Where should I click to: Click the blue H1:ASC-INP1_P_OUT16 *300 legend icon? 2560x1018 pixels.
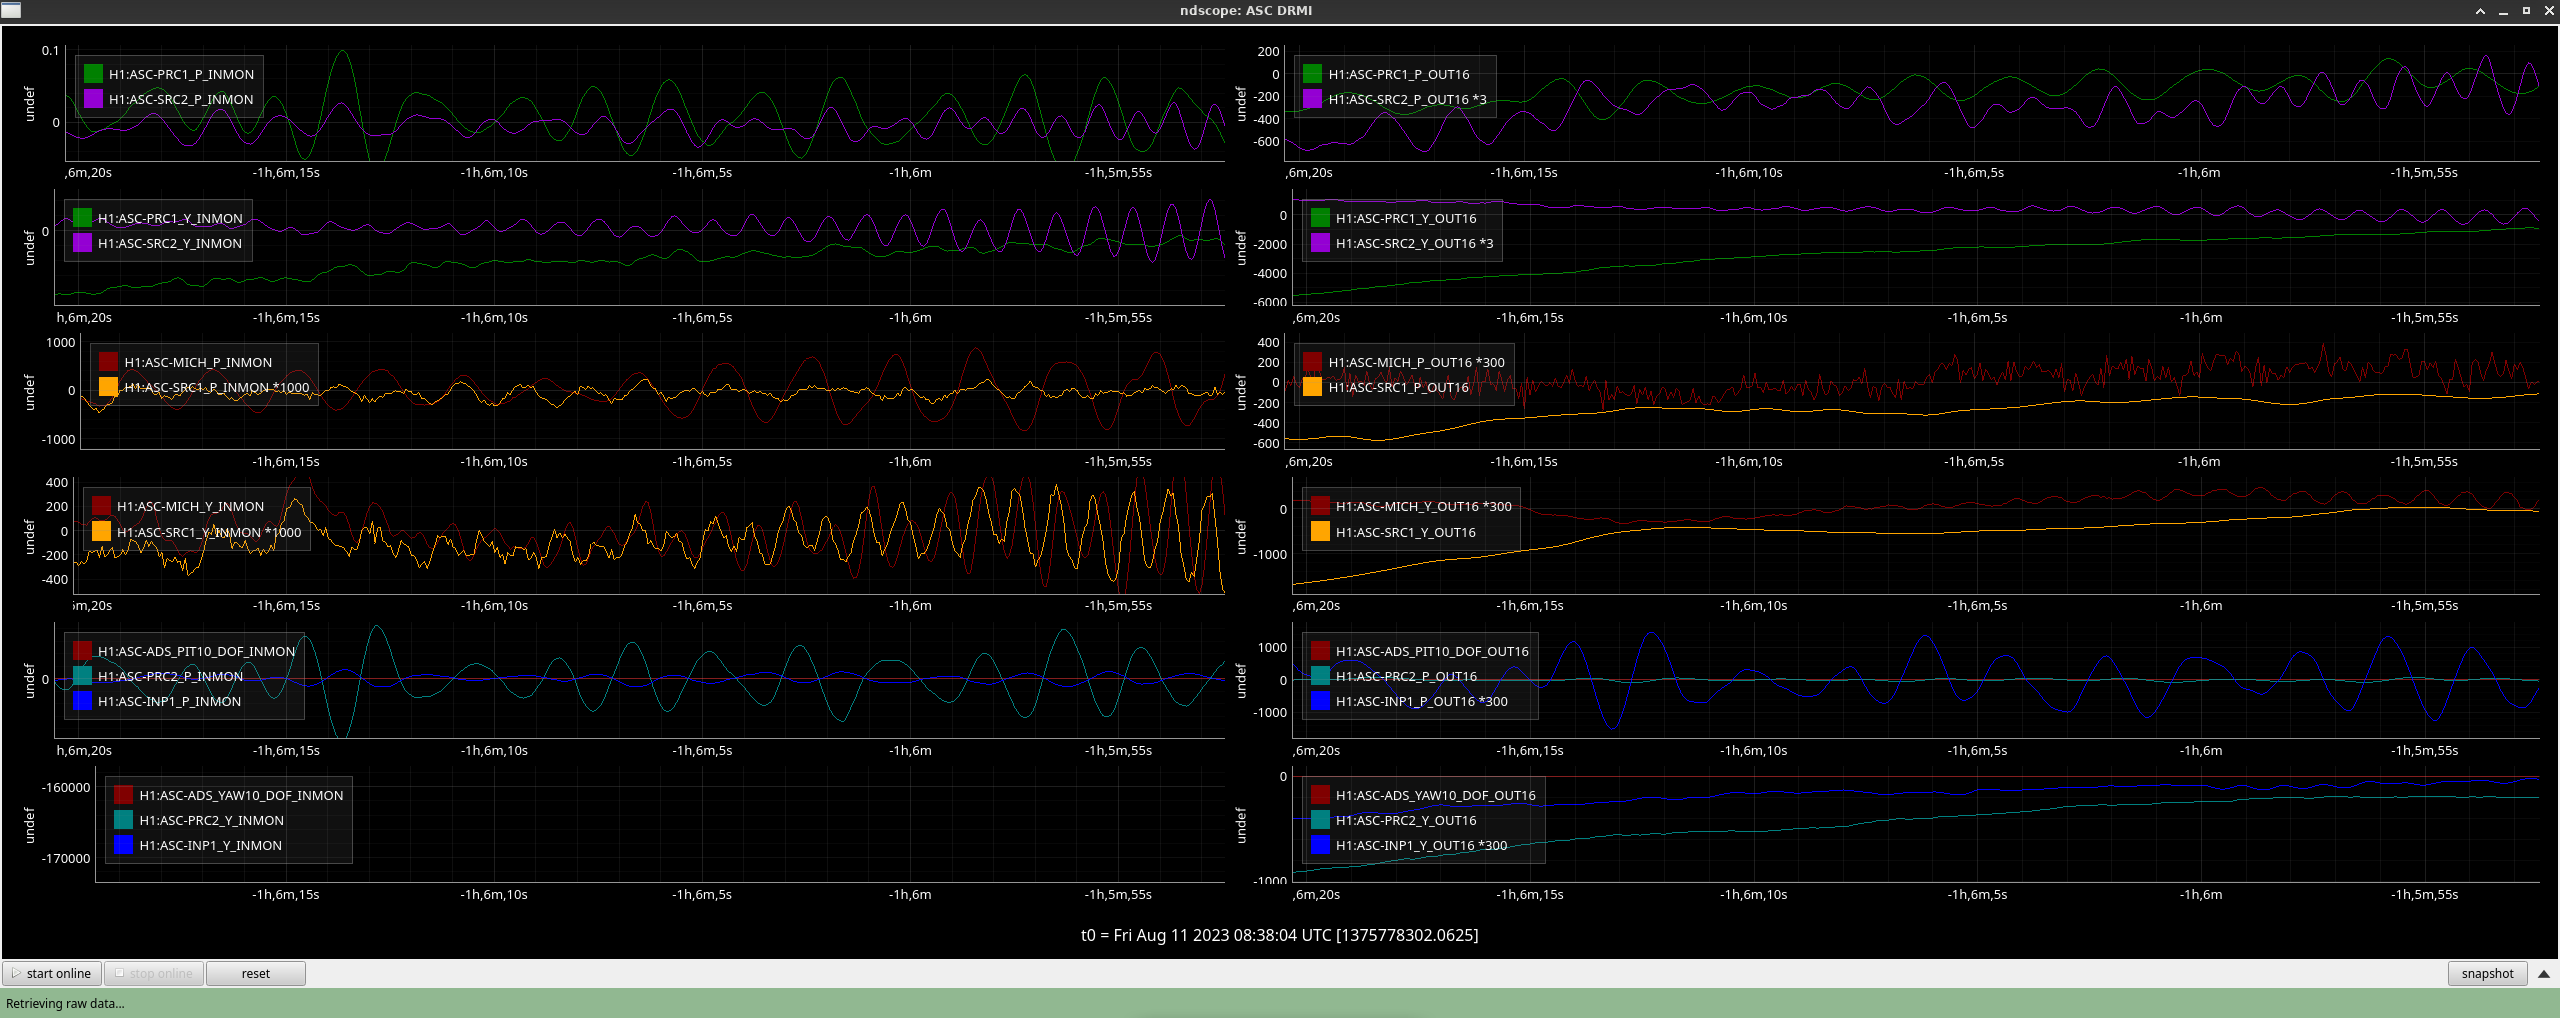1320,701
